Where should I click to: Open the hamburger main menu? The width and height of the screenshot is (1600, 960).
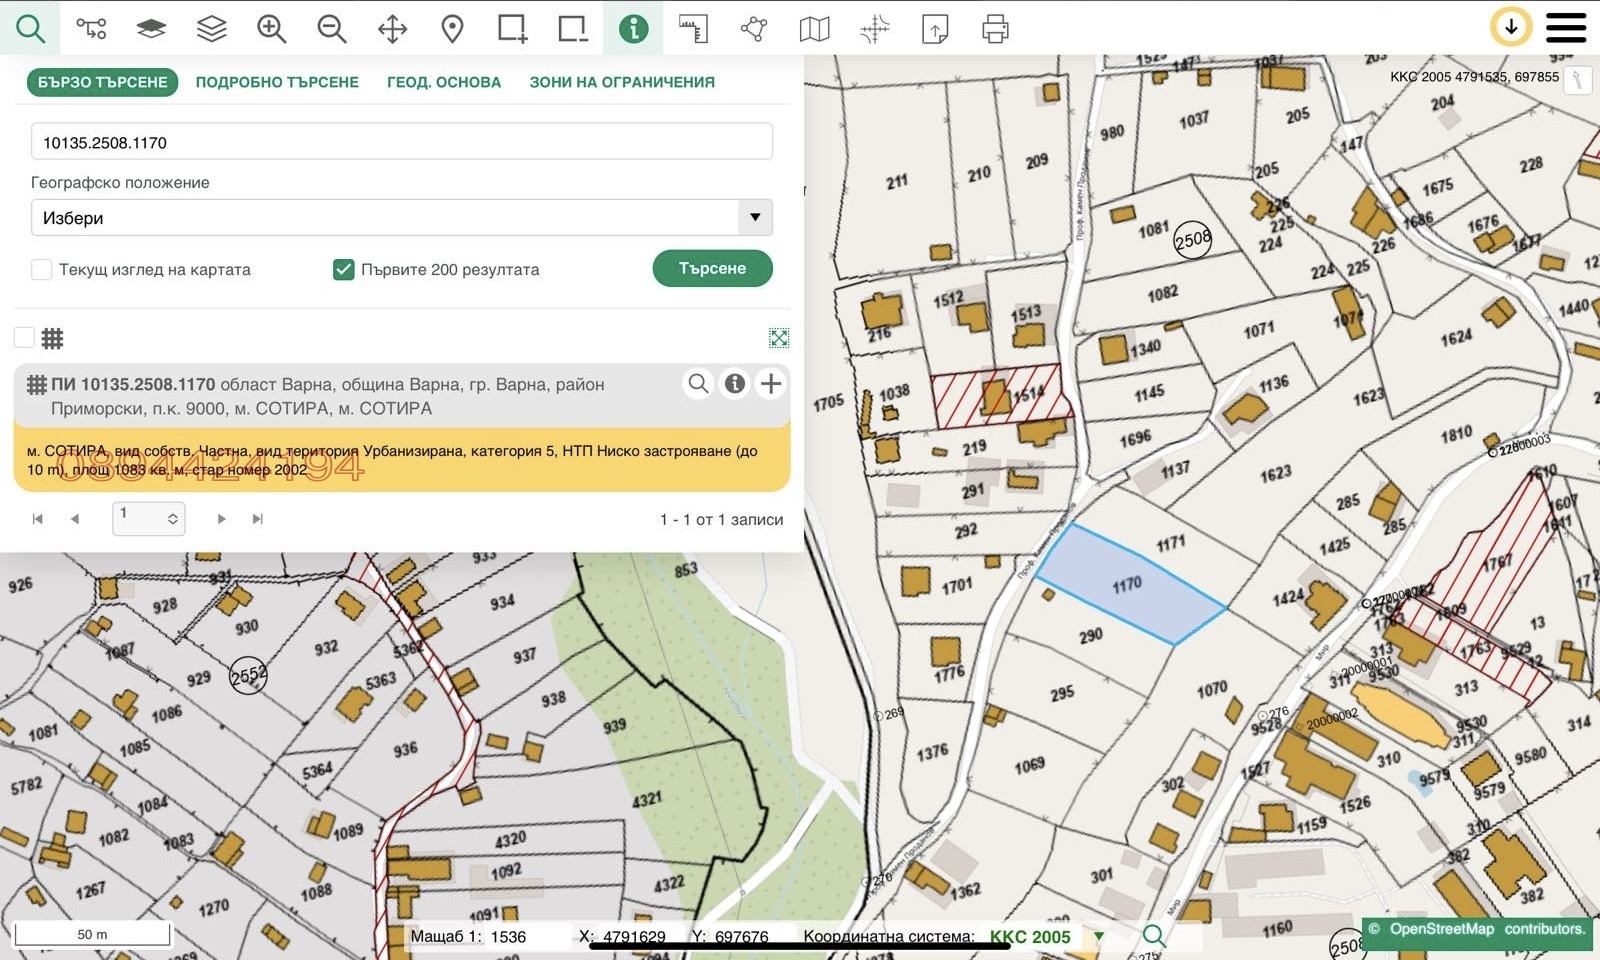[1565, 28]
